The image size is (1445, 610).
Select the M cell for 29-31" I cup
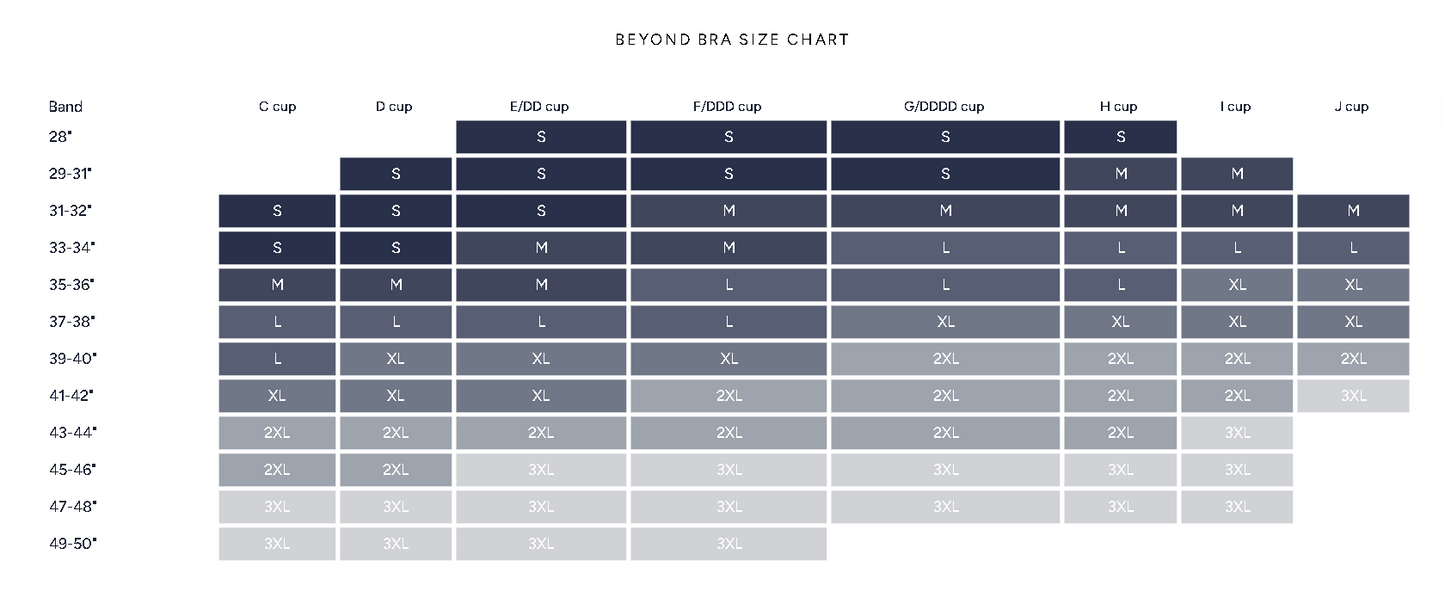tap(1237, 174)
